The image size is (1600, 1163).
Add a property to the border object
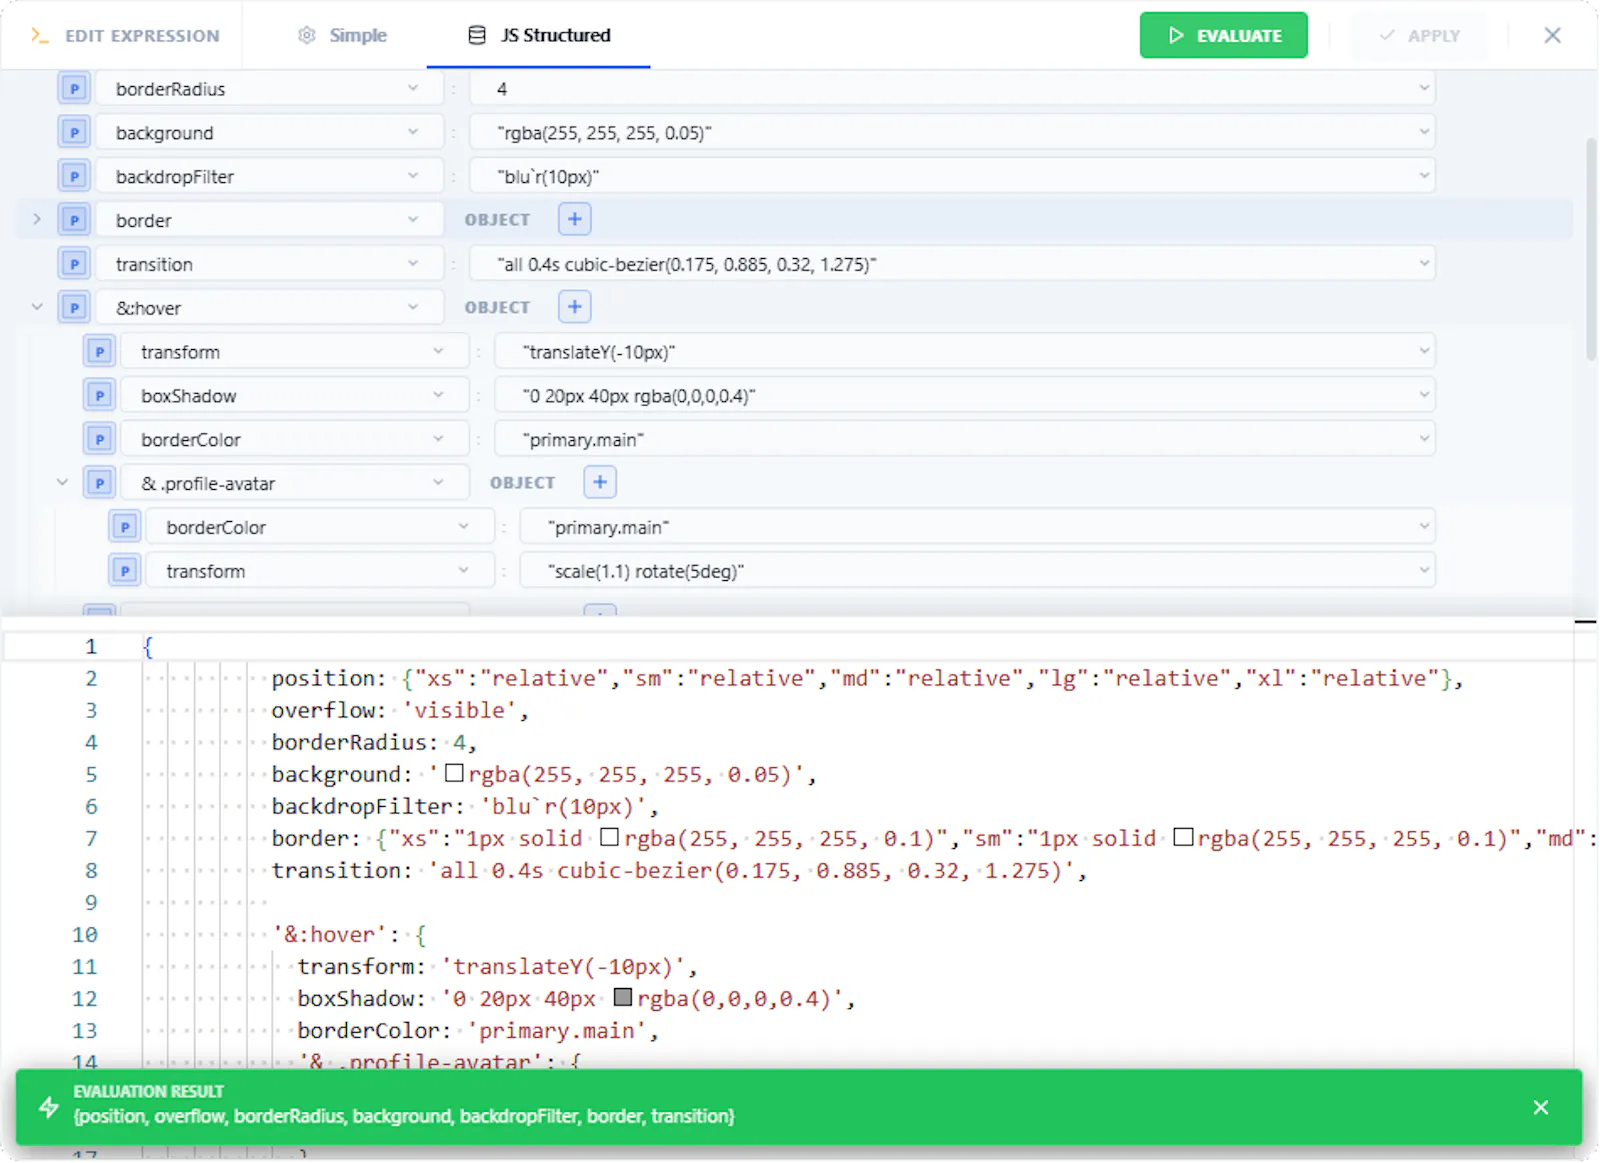(574, 219)
